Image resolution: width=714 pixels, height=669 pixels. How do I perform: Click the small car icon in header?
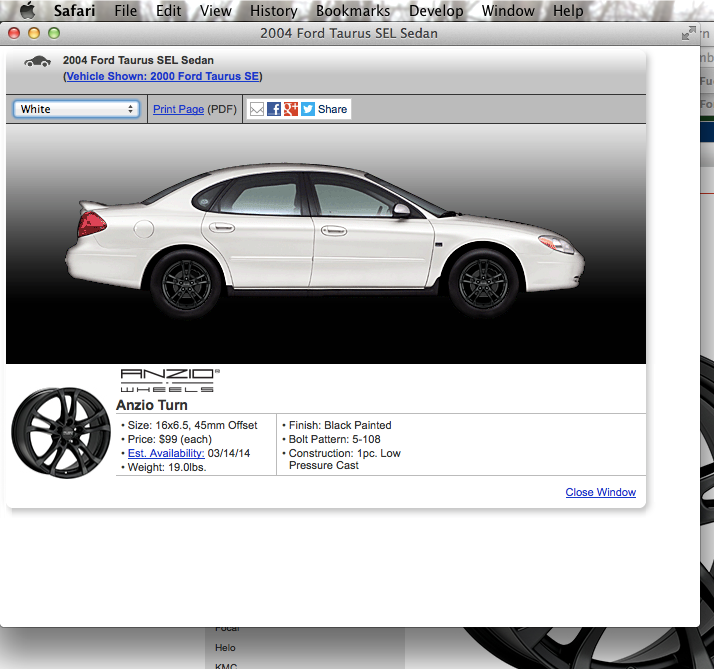37,61
